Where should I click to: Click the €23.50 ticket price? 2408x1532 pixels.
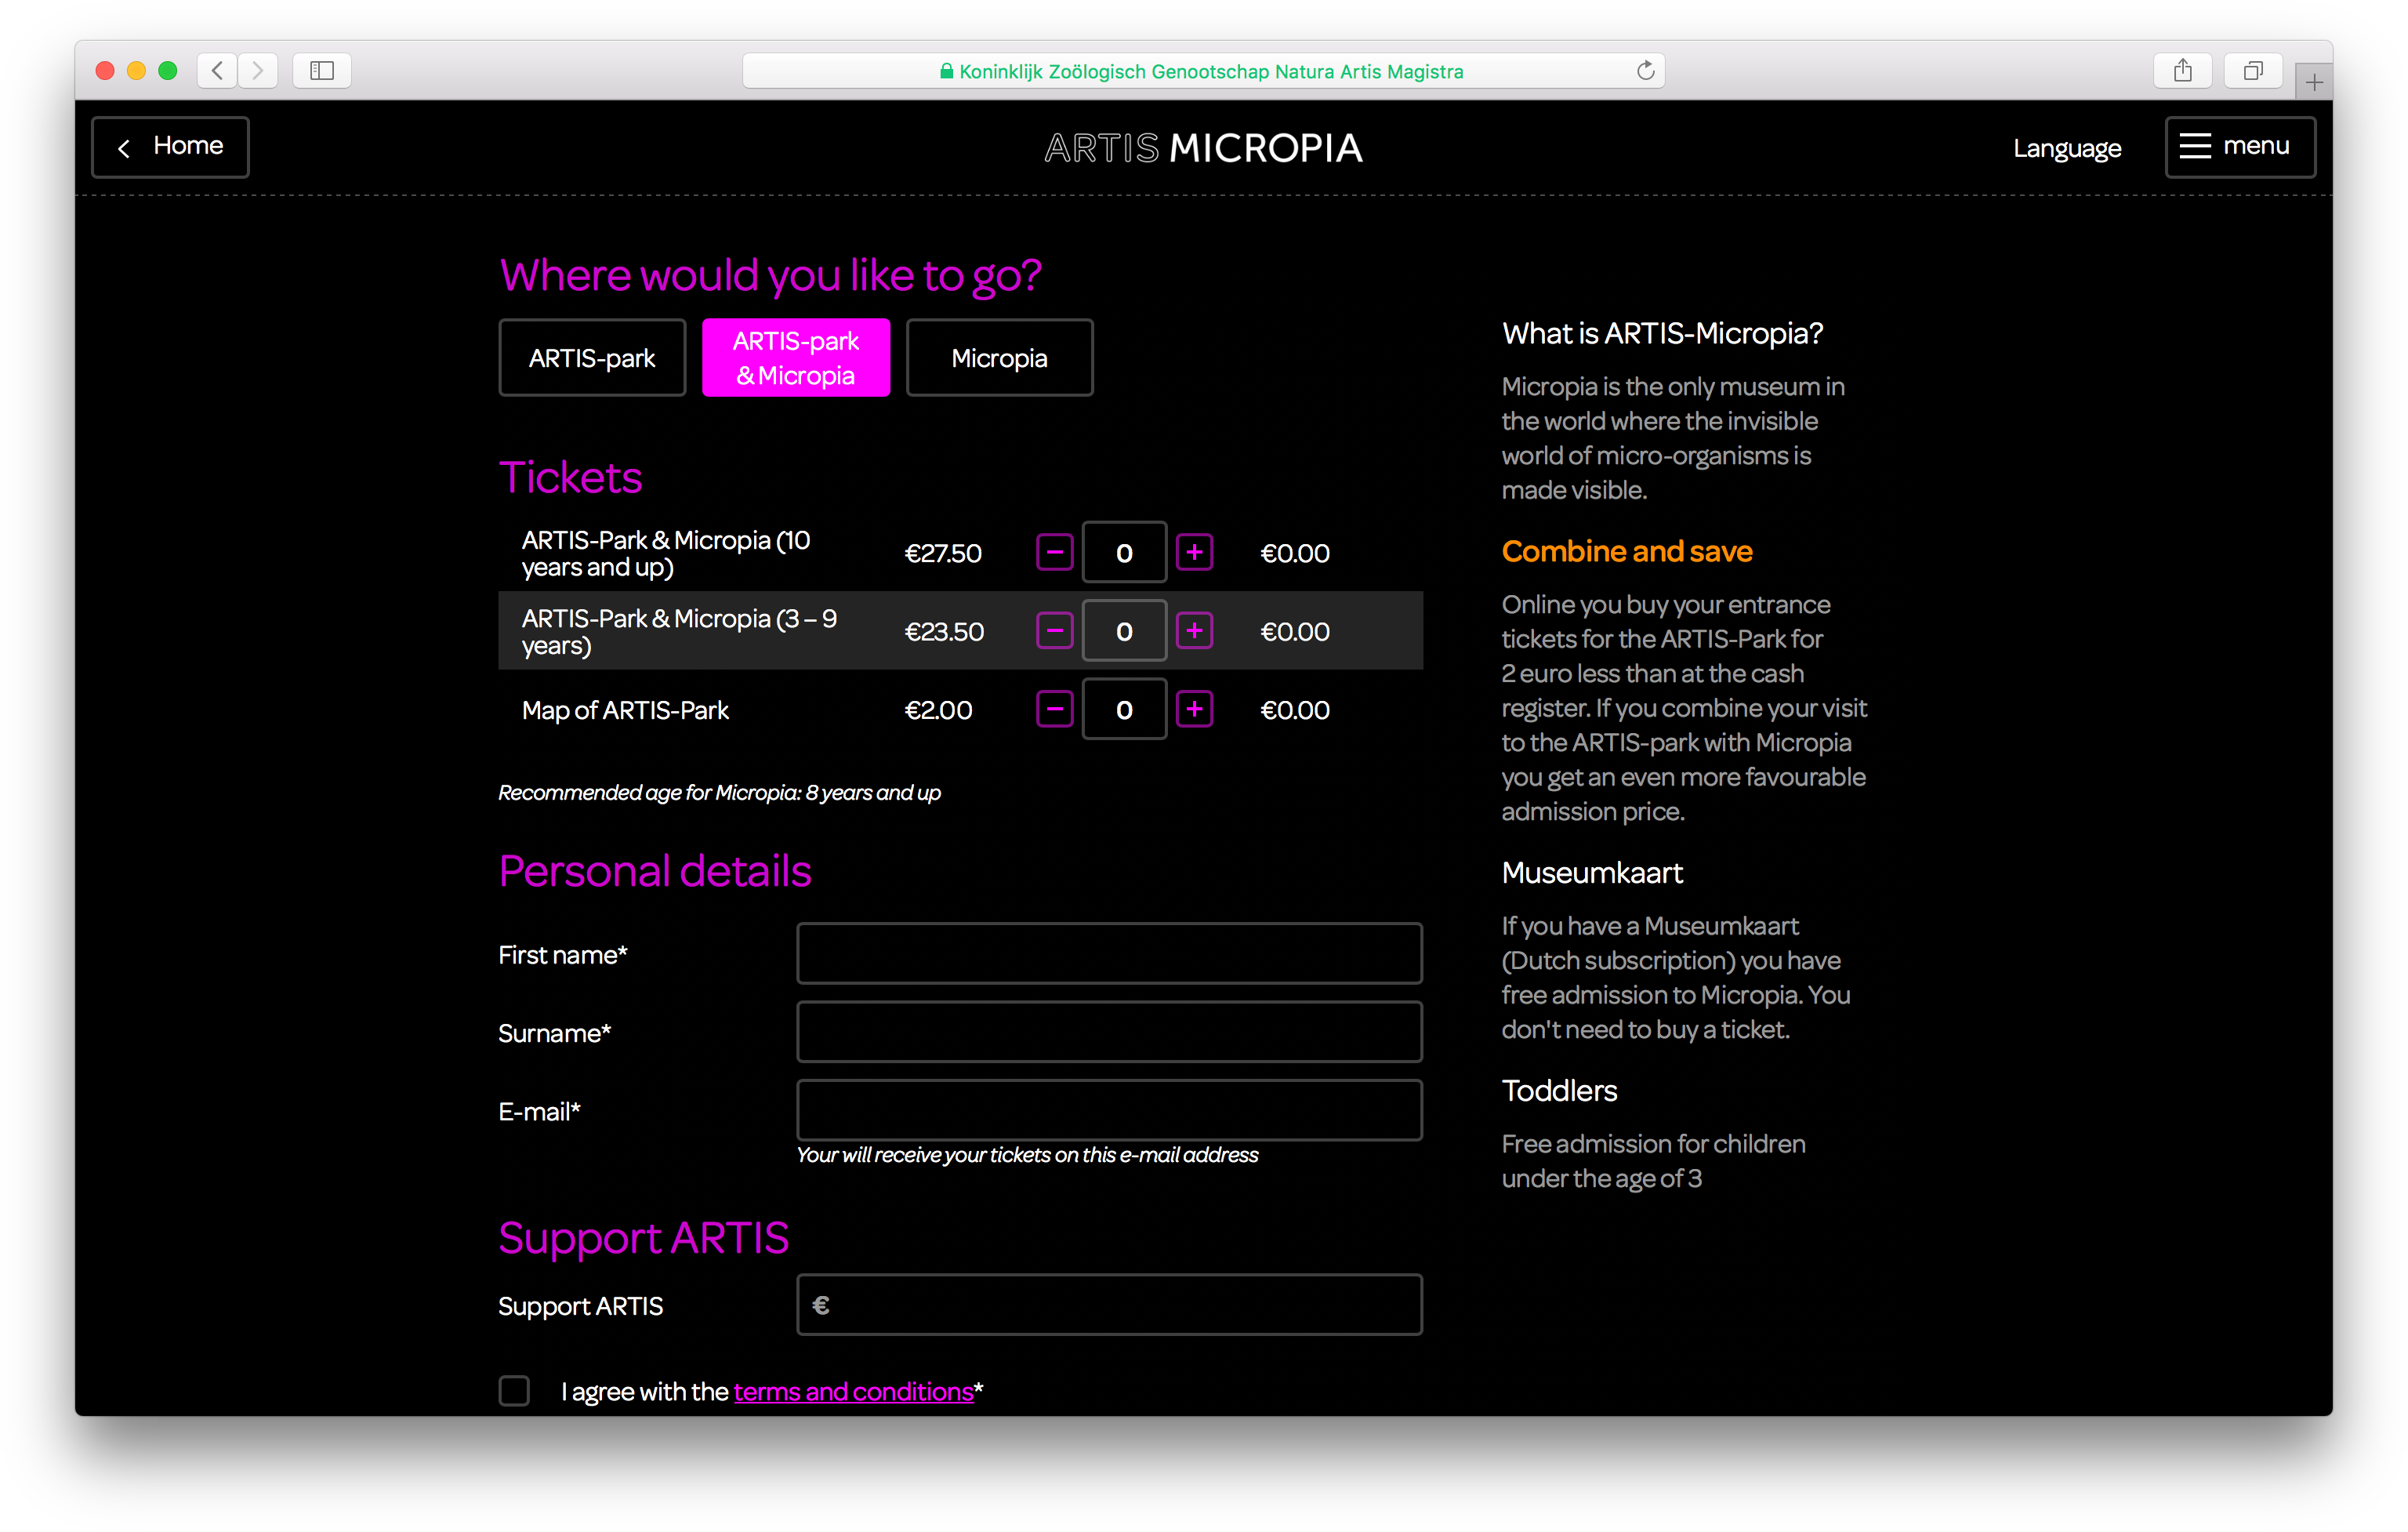click(944, 632)
